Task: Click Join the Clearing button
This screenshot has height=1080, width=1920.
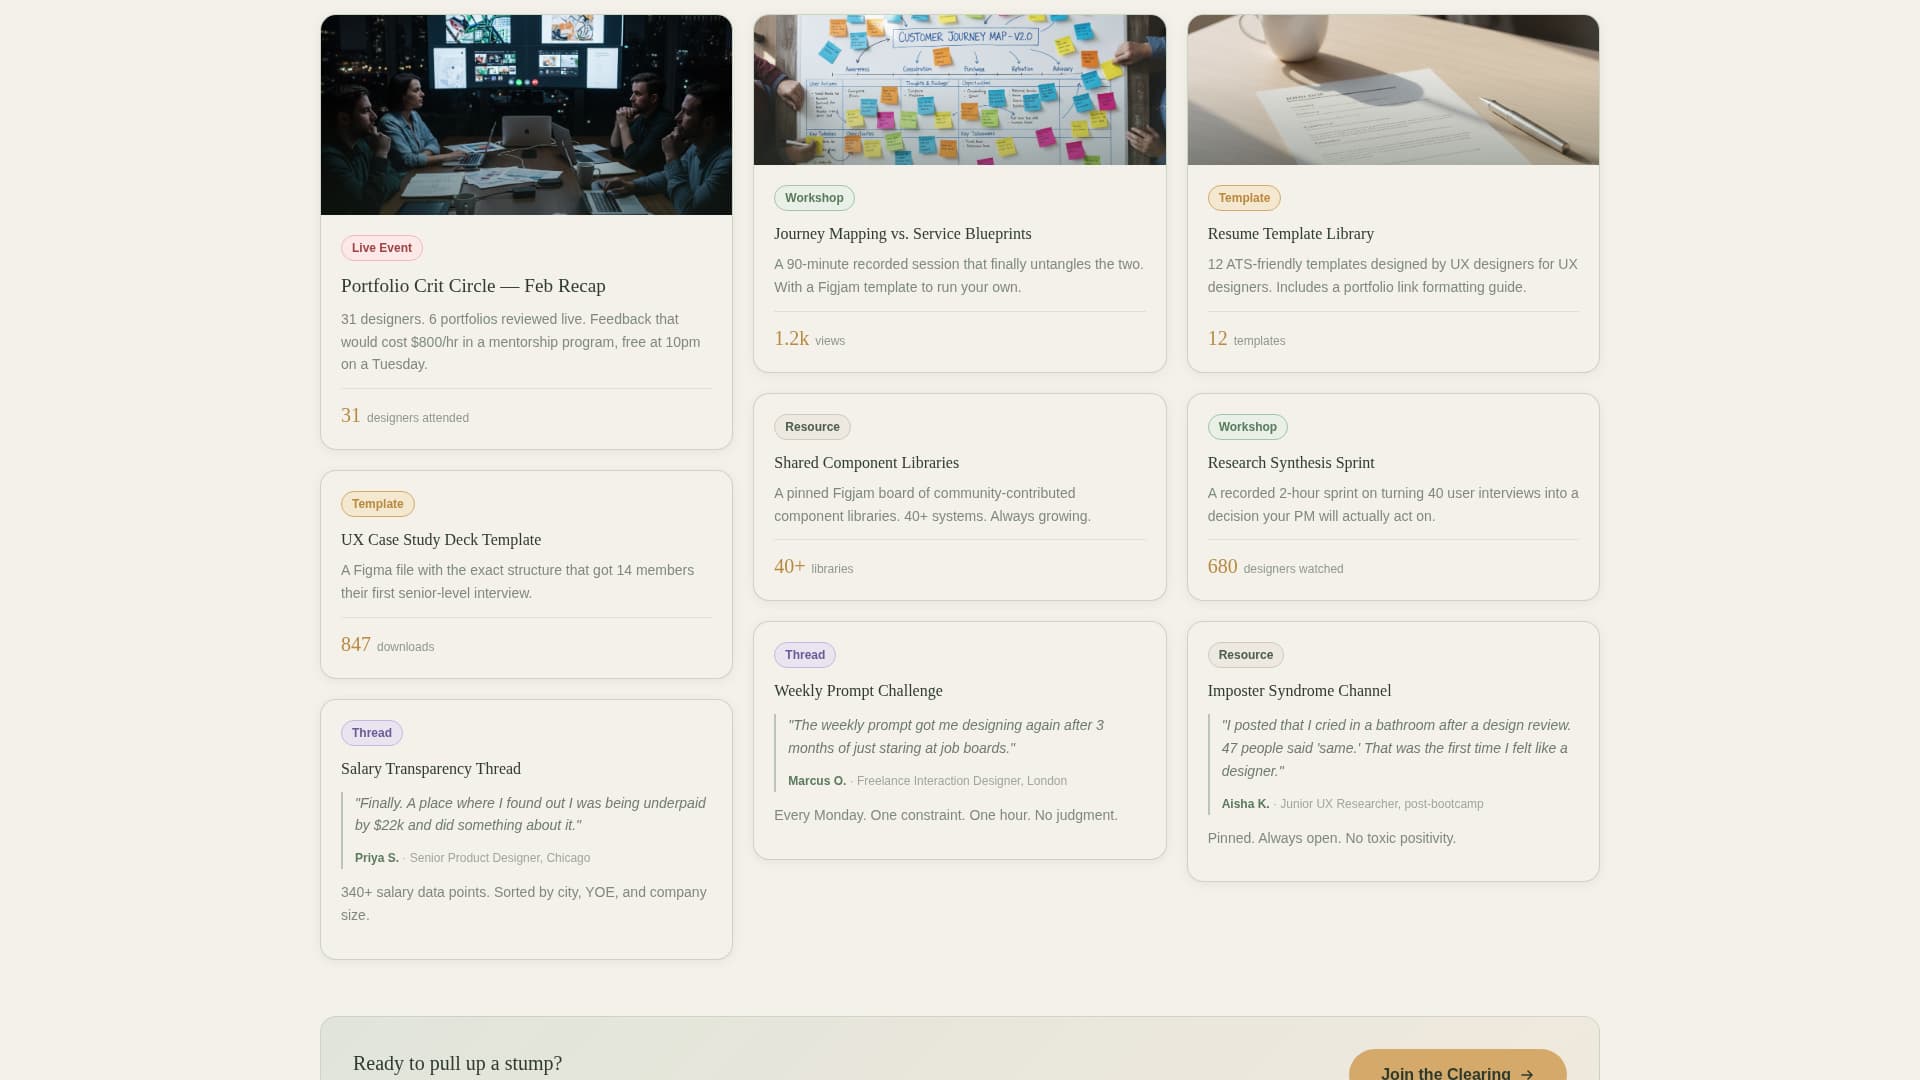Action: [1456, 1070]
